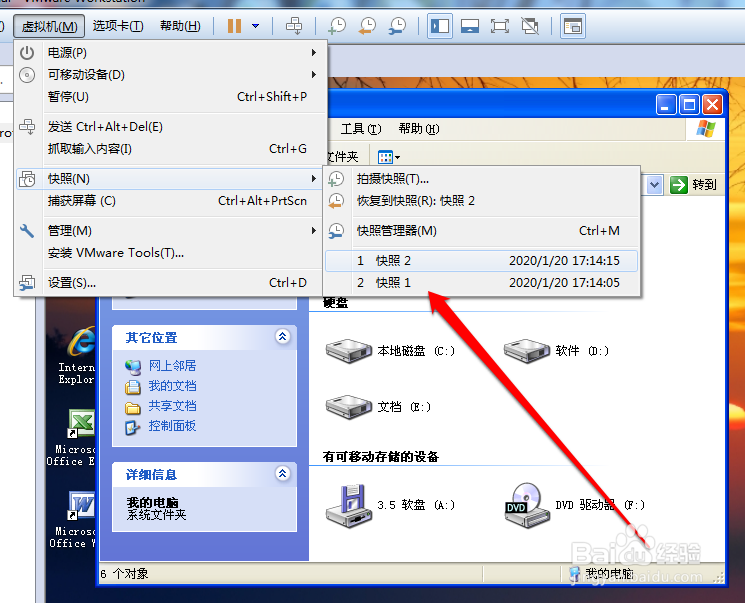Open 快照管理器(M) from the submenu

click(481, 231)
